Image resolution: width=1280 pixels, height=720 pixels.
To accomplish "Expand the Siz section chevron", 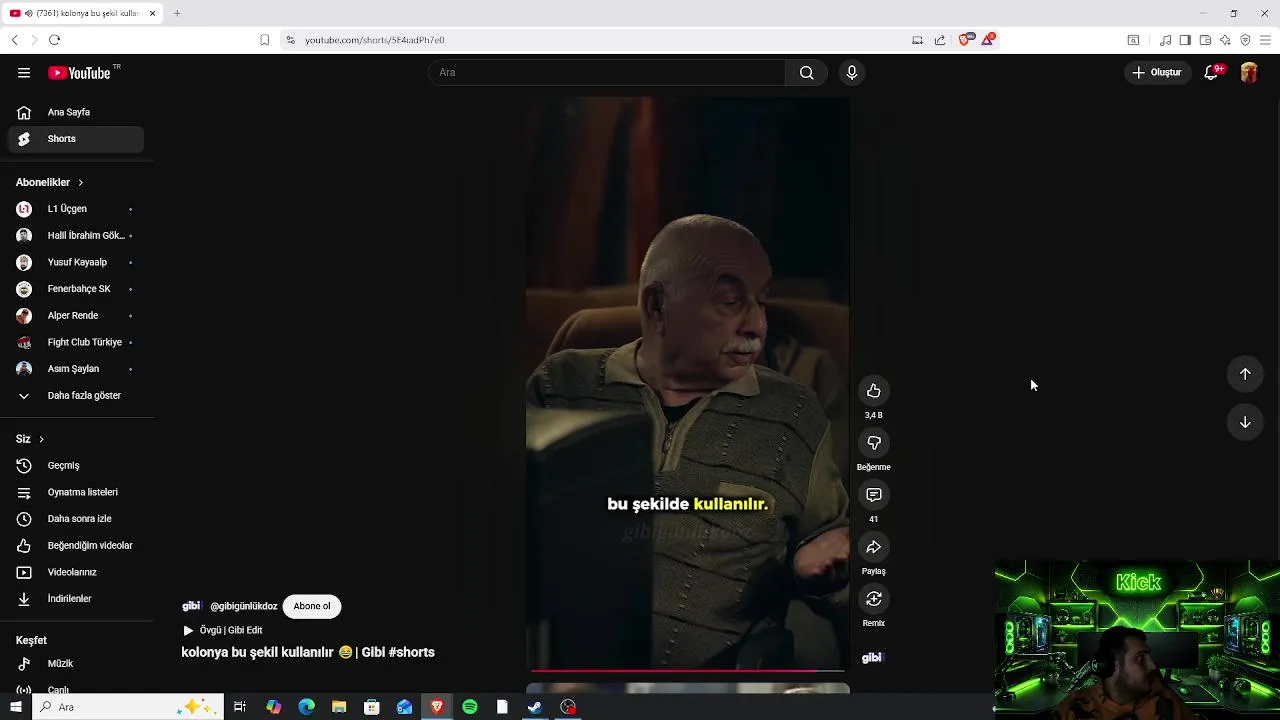I will coord(41,439).
